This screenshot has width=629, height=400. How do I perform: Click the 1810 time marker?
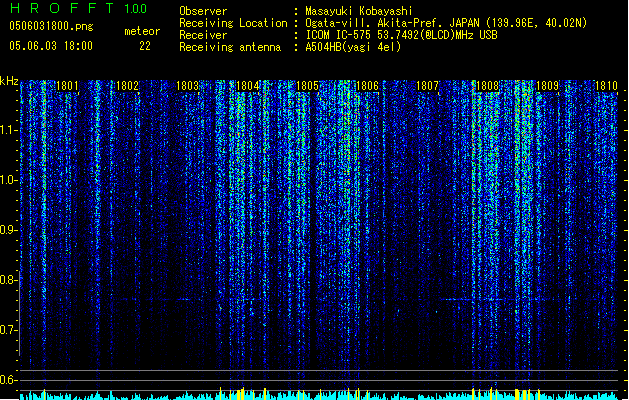click(x=606, y=86)
